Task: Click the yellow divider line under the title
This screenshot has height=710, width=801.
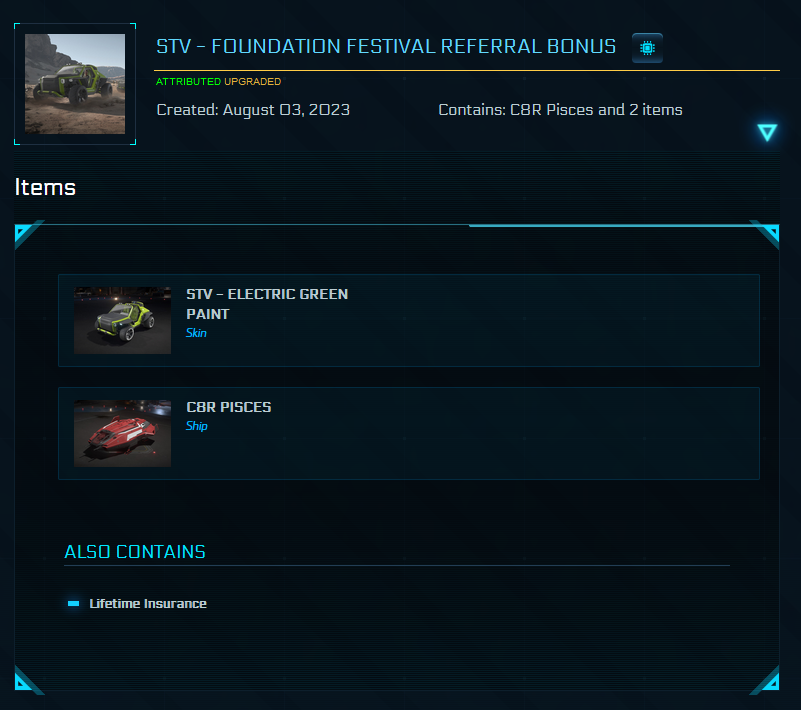Action: point(465,68)
